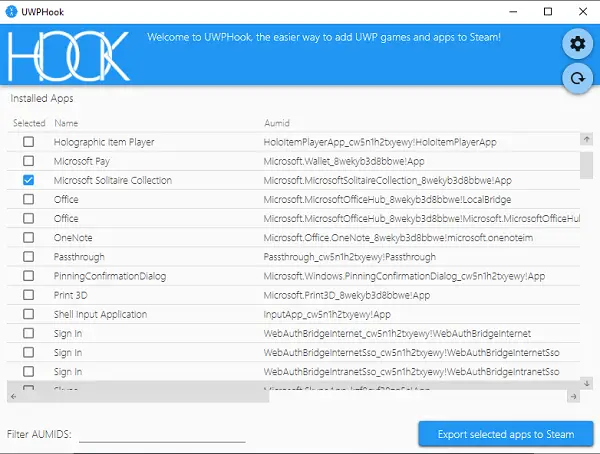Click the refresh apps list button
The height and width of the screenshot is (454, 600).
point(577,78)
